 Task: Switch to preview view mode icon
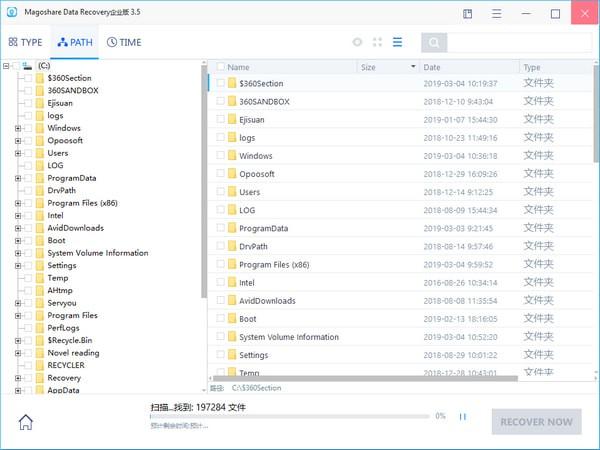point(357,42)
